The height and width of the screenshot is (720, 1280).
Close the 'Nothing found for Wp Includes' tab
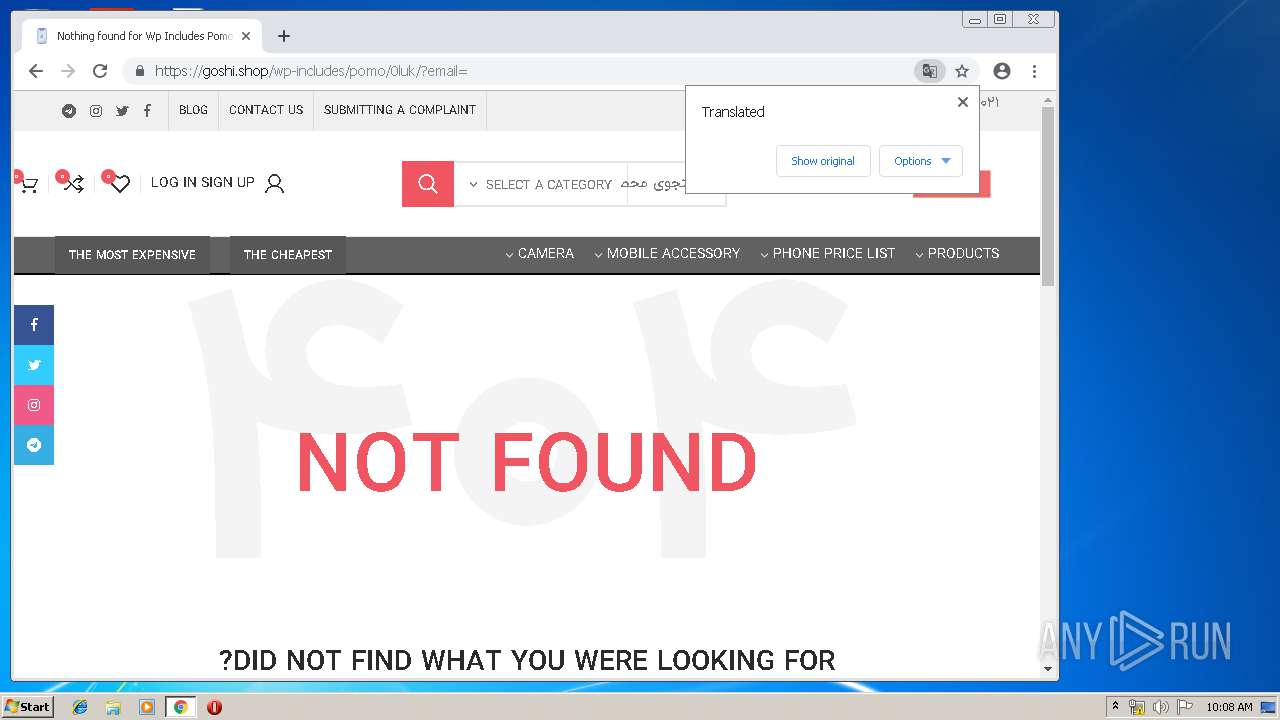click(x=246, y=36)
